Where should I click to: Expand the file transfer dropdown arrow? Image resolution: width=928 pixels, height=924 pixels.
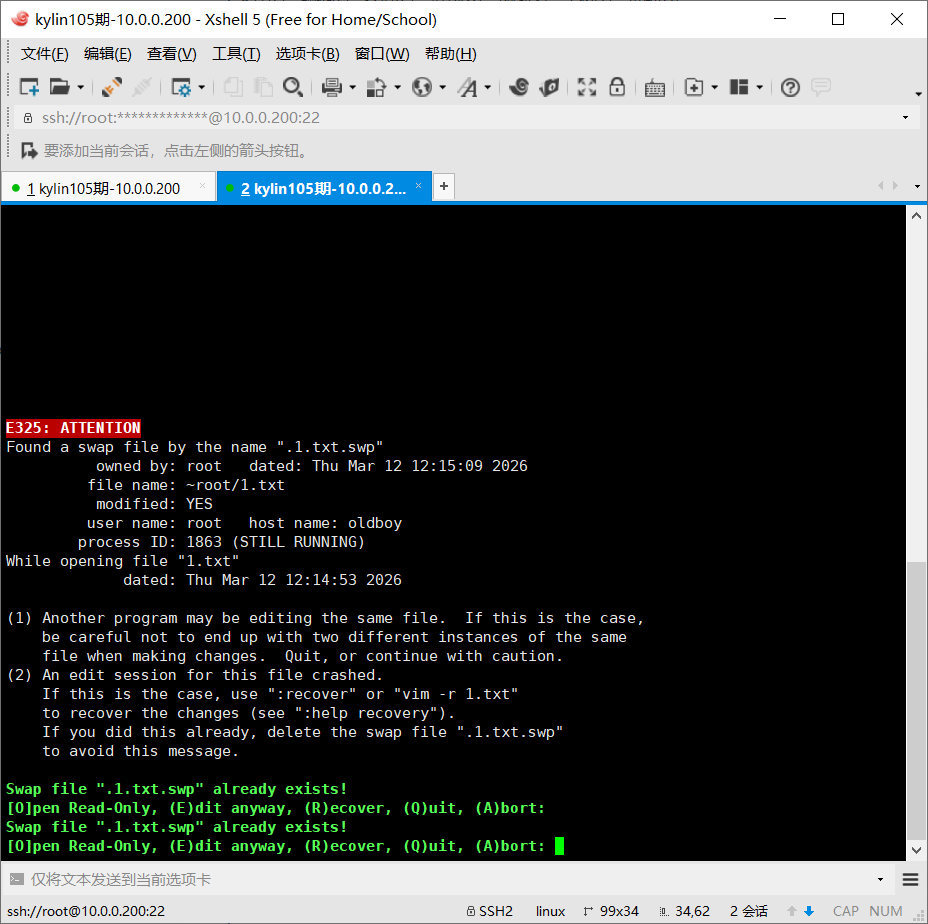398,88
